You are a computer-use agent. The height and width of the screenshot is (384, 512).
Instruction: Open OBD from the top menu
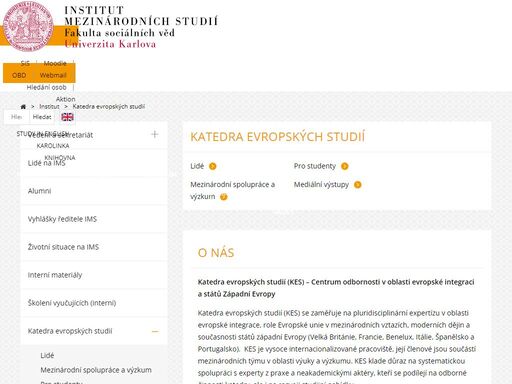coord(19,75)
